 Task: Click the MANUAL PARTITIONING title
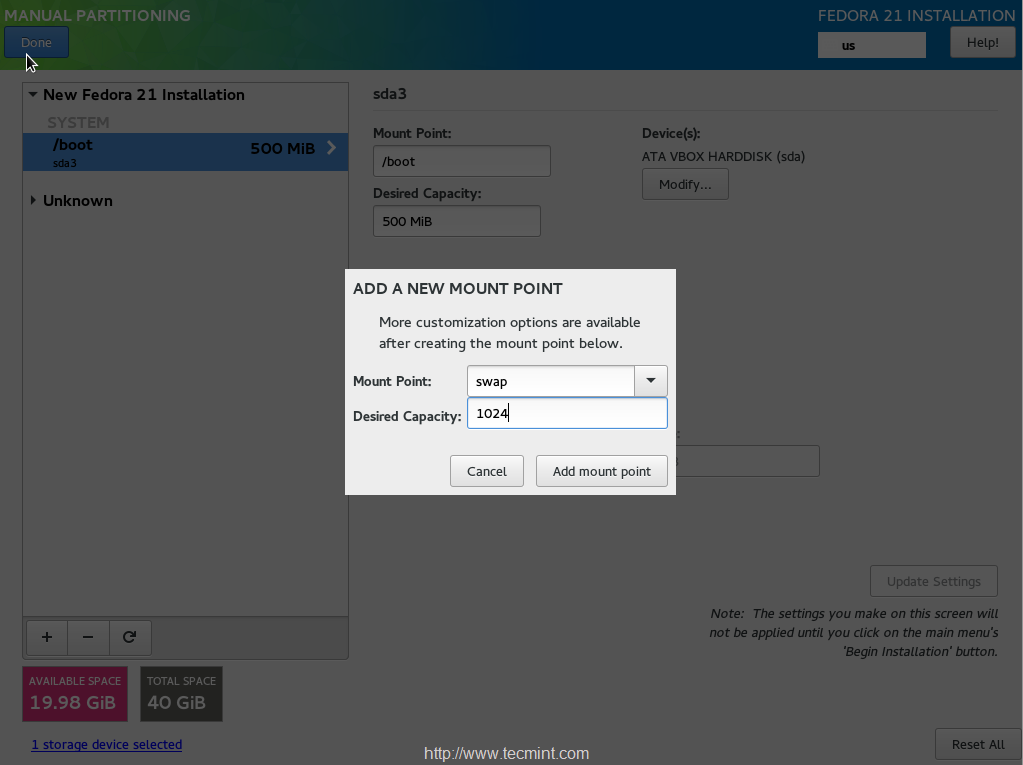[x=97, y=15]
